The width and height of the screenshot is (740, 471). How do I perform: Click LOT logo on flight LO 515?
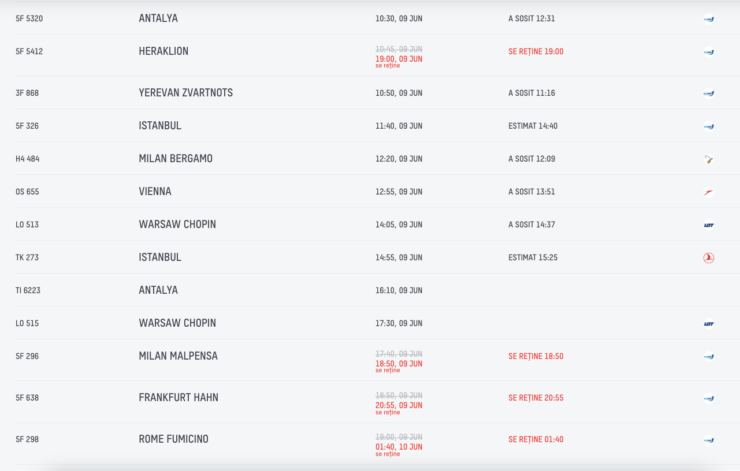coord(708,324)
